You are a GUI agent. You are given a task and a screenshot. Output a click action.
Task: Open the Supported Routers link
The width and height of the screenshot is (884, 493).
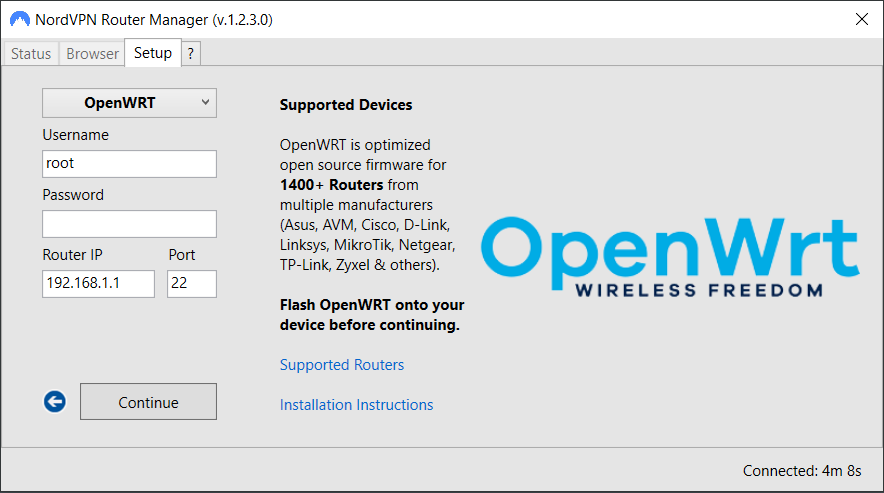[342, 365]
